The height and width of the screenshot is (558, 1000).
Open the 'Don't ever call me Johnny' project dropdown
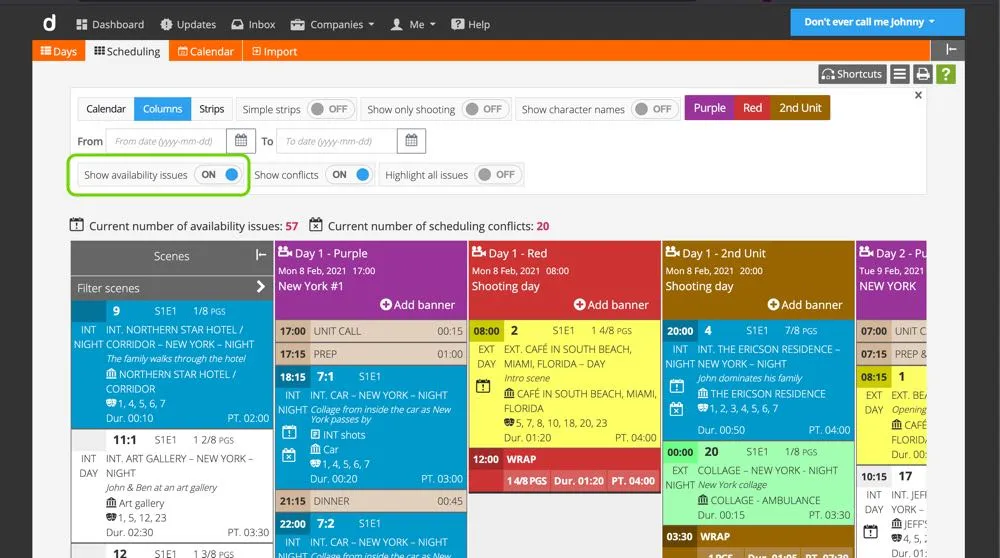[x=877, y=22]
